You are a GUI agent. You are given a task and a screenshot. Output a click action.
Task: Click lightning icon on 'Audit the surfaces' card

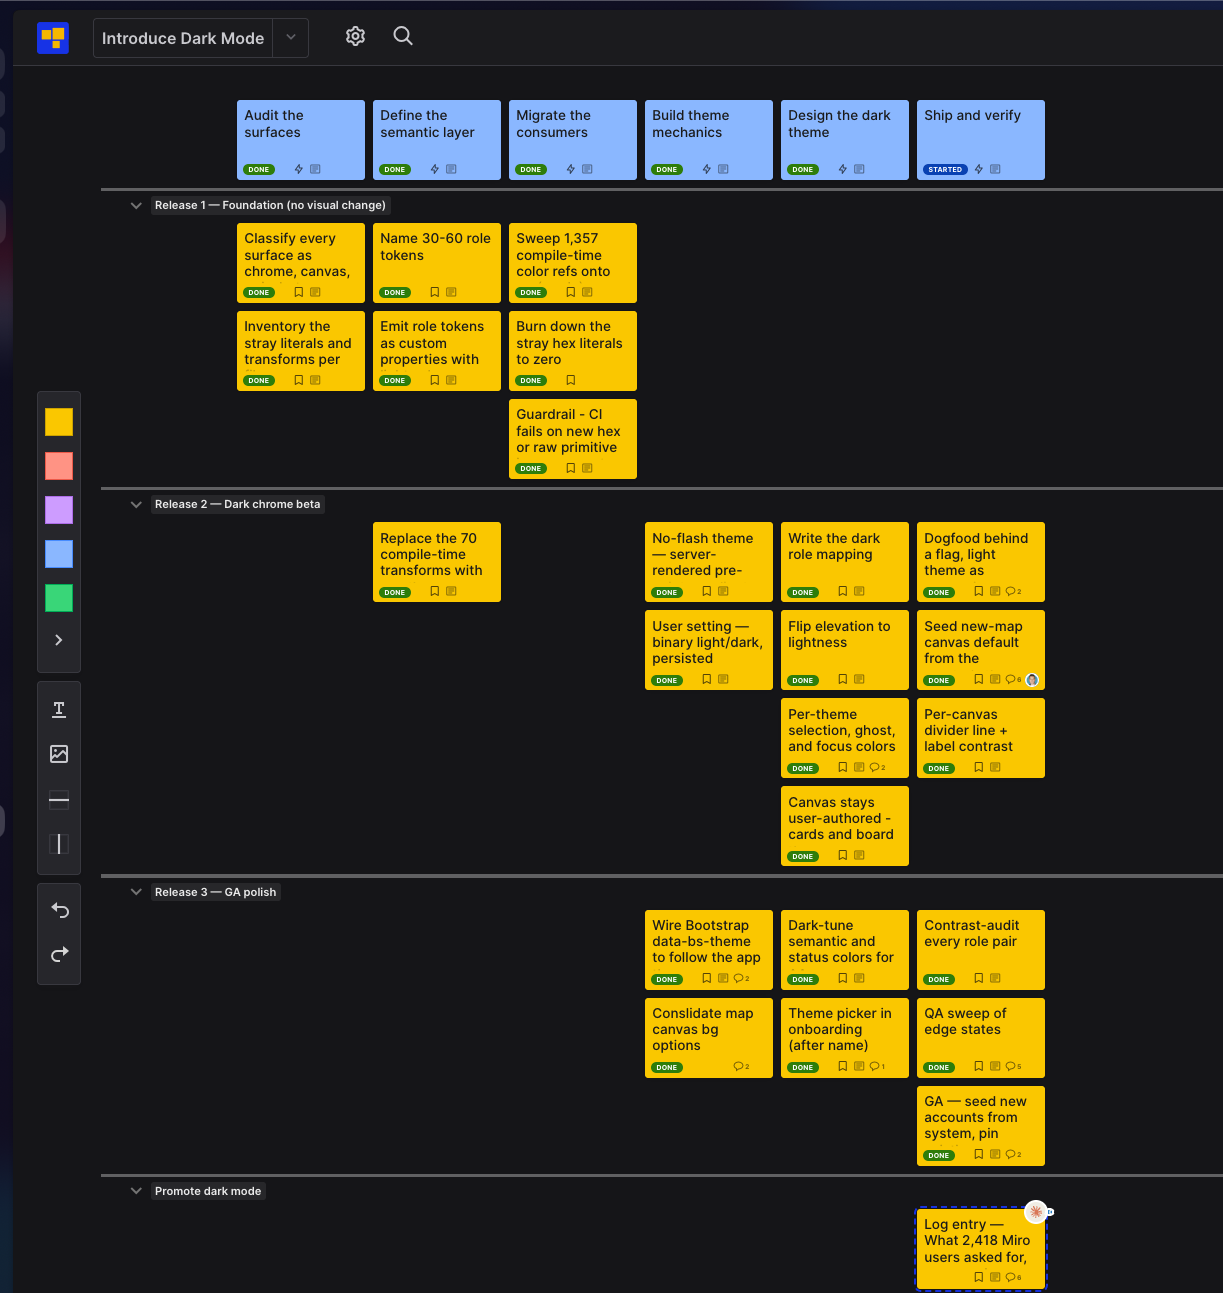point(299,169)
